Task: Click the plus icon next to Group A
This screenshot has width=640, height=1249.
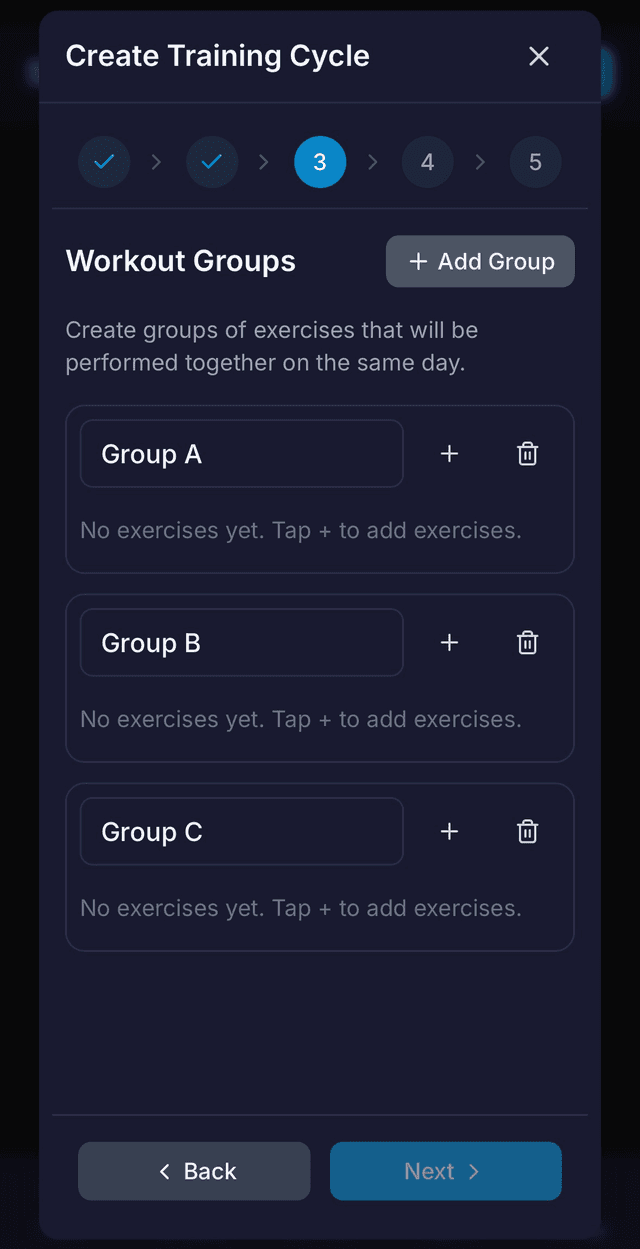Action: [x=449, y=453]
